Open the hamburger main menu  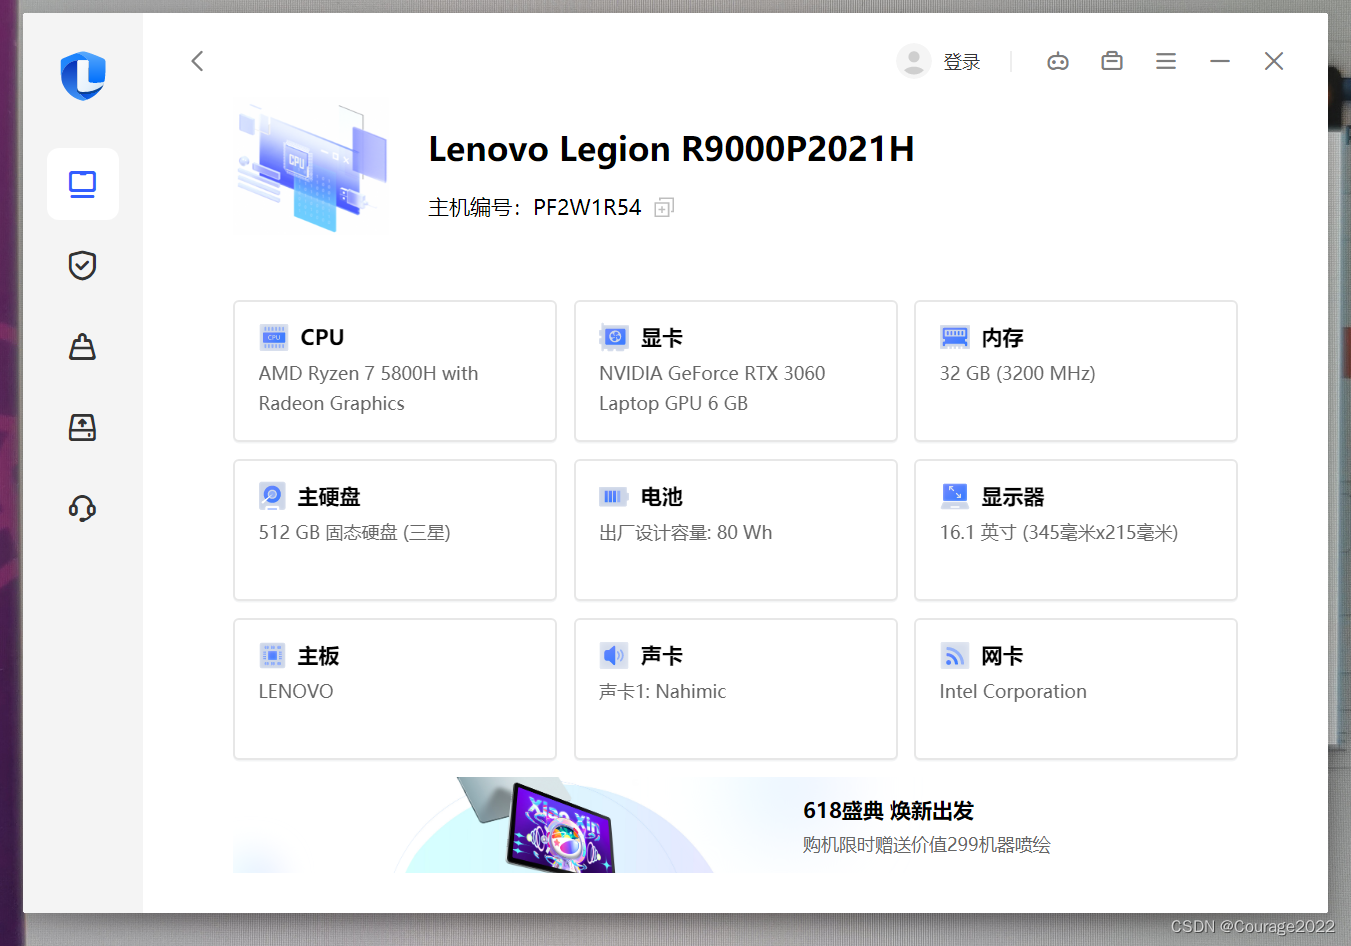click(x=1166, y=61)
